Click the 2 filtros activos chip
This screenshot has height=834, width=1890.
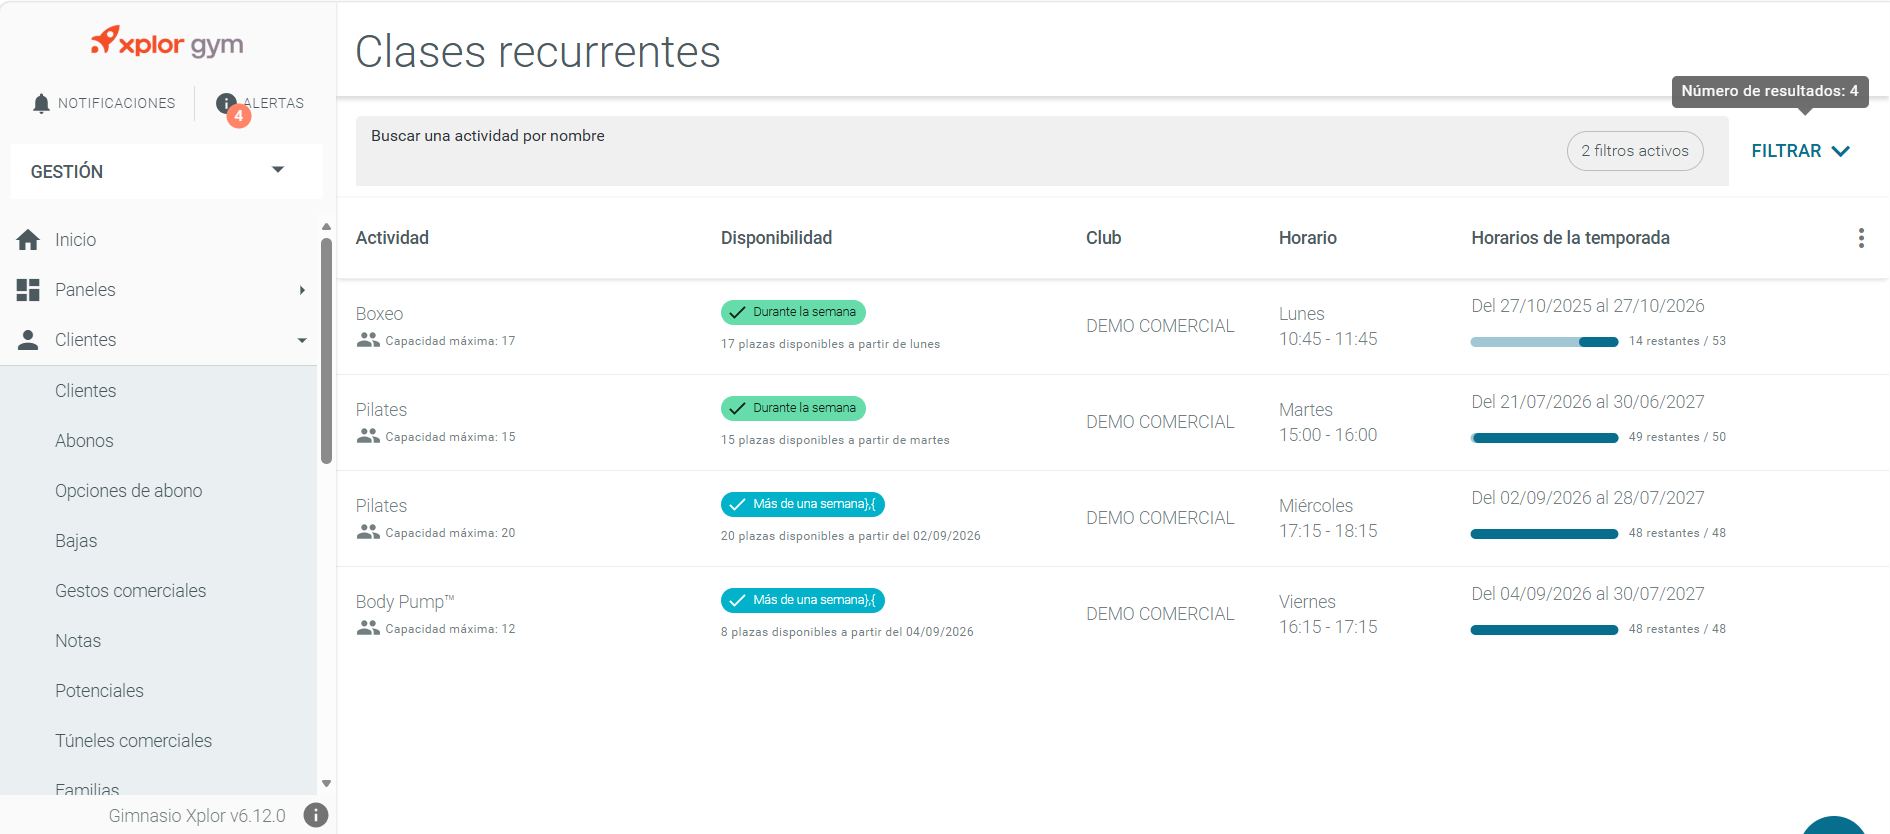click(1635, 151)
